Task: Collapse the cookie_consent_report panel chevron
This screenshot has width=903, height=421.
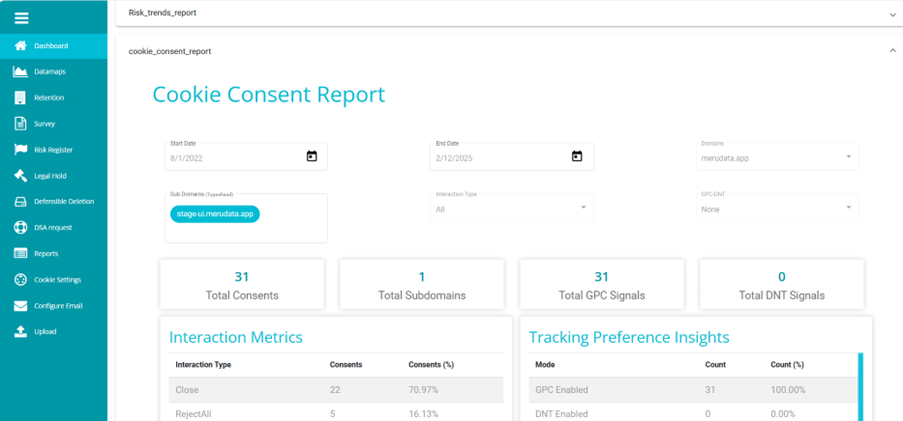Action: (x=893, y=51)
